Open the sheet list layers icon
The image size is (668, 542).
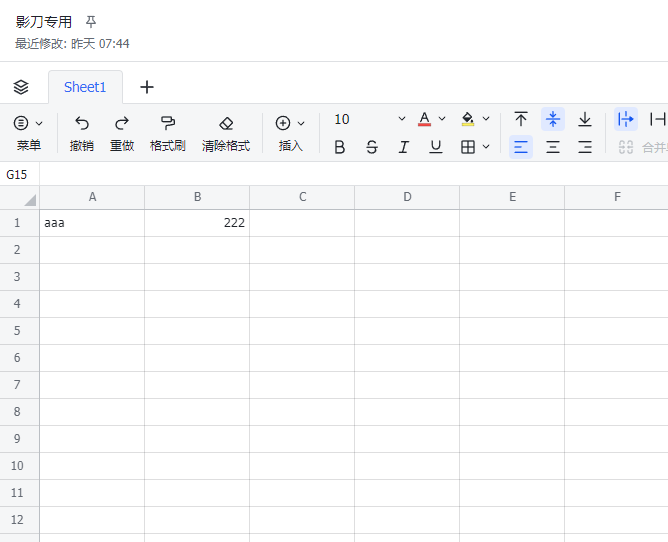point(21,87)
